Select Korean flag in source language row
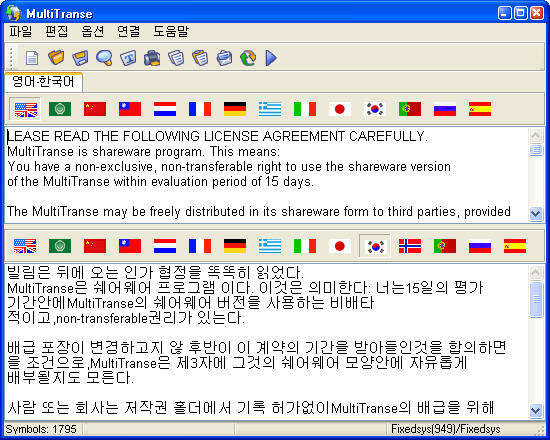 [375, 109]
